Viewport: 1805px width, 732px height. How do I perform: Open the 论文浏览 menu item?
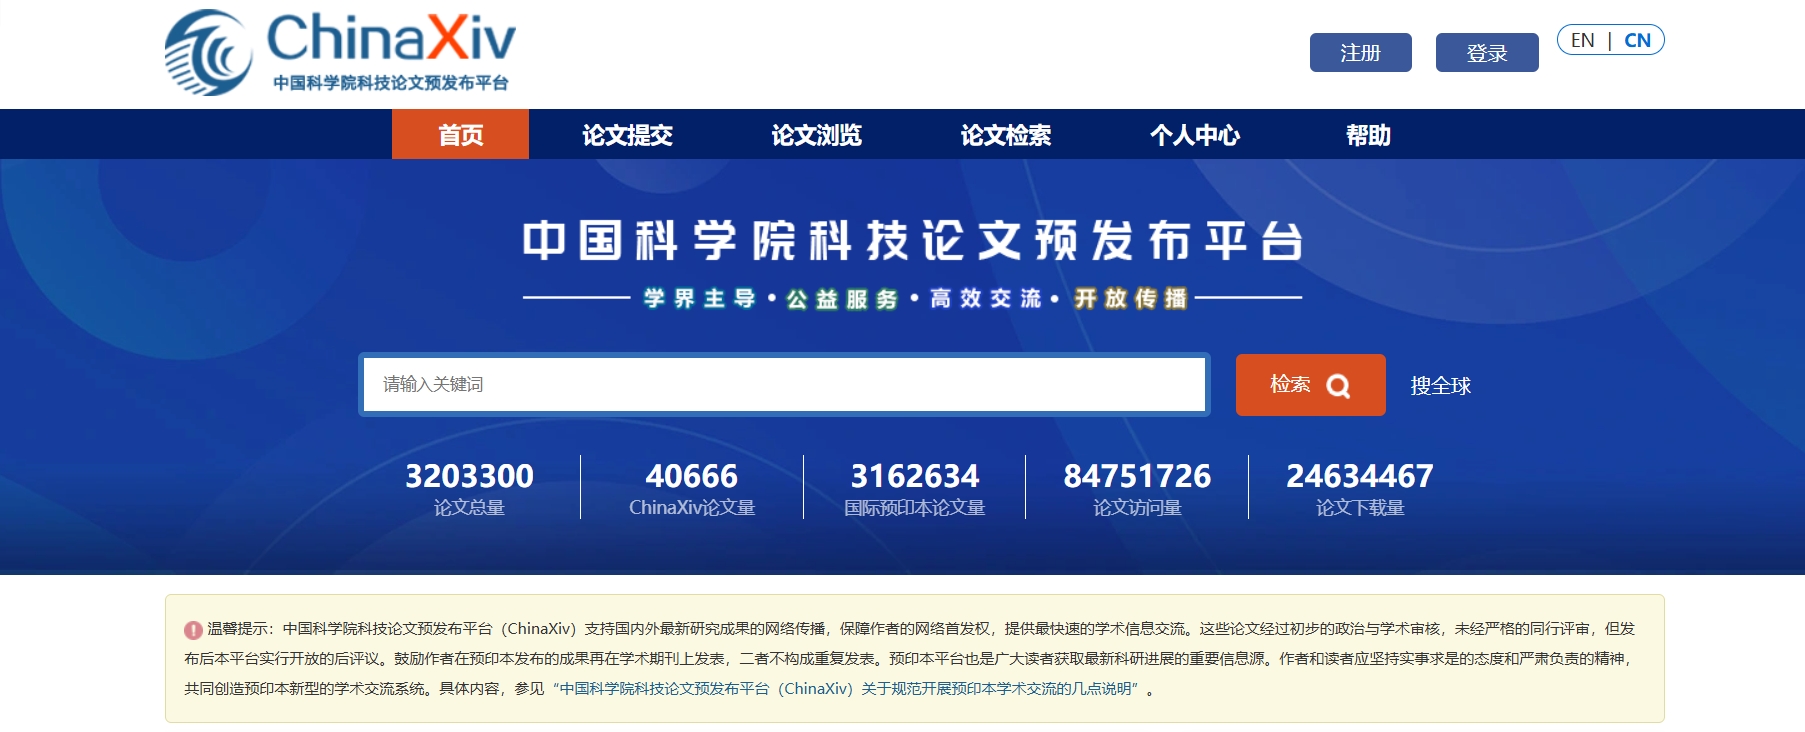[x=816, y=134]
